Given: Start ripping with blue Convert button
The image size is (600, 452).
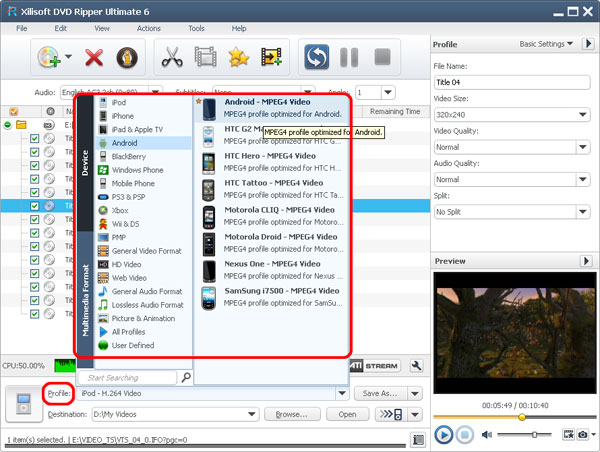Looking at the screenshot, I should point(316,57).
